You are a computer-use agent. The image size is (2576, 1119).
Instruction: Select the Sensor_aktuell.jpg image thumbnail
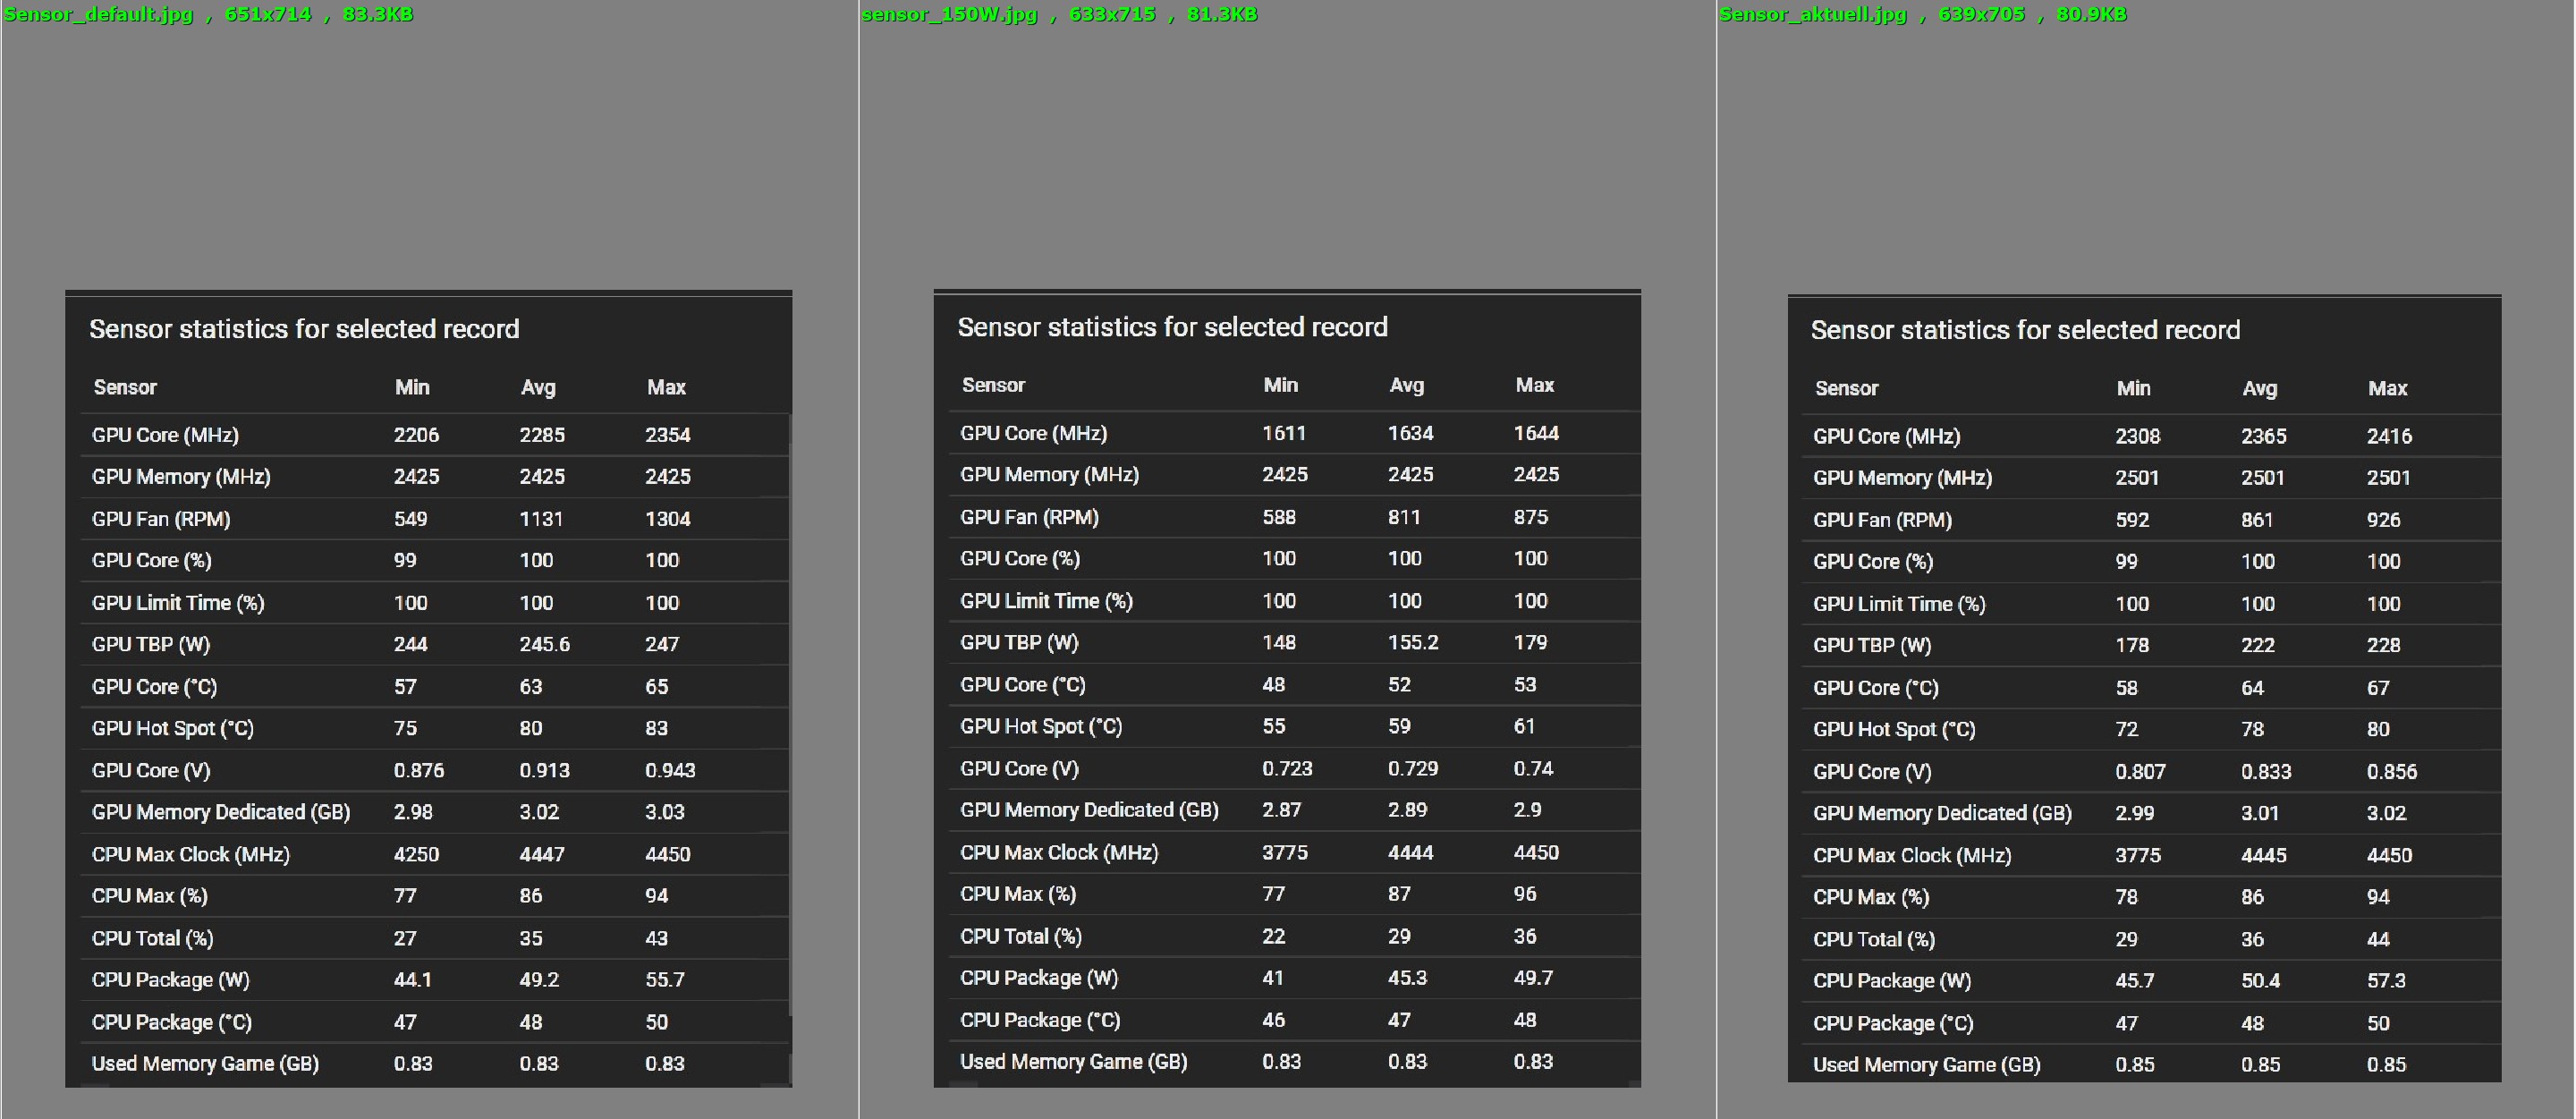[x=2144, y=688]
